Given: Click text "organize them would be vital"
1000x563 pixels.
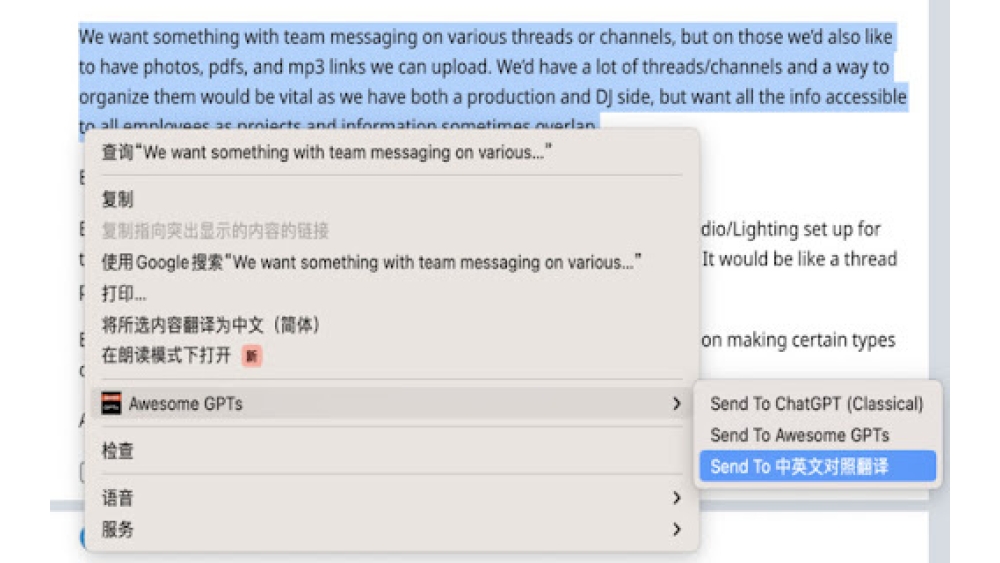Looking at the screenshot, I should pos(196,97).
